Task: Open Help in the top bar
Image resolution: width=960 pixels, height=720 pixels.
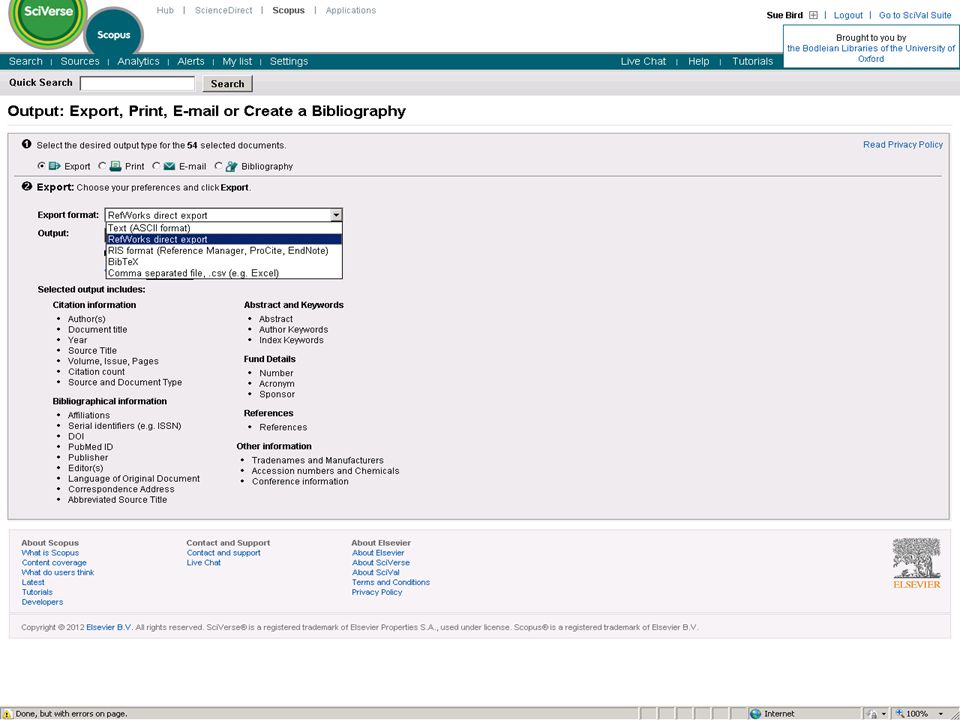Action: (x=699, y=61)
